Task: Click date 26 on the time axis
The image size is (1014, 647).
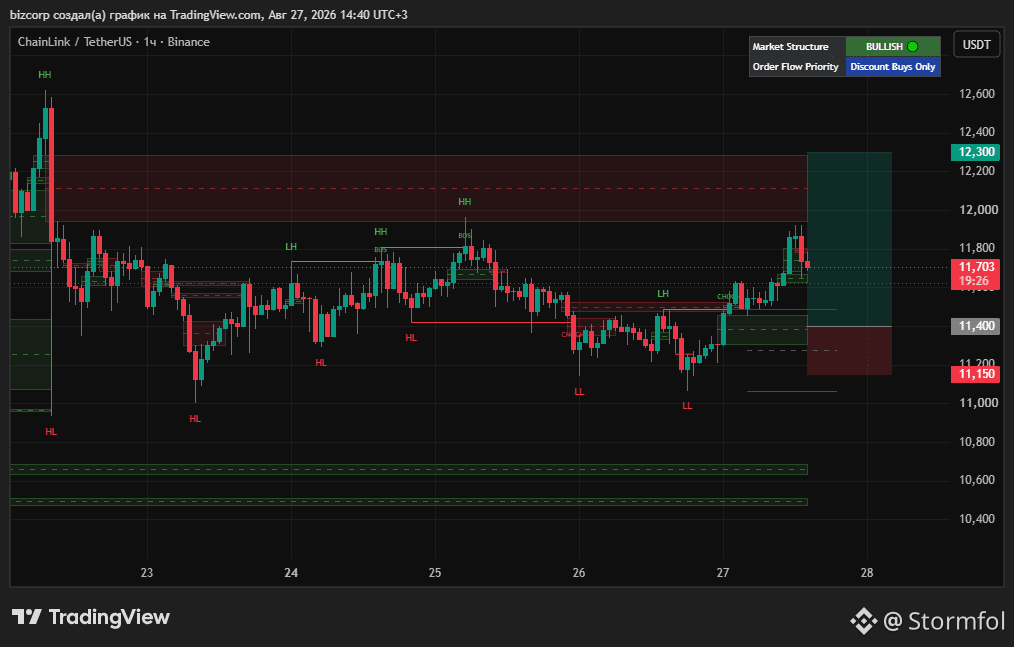Action: (x=579, y=573)
